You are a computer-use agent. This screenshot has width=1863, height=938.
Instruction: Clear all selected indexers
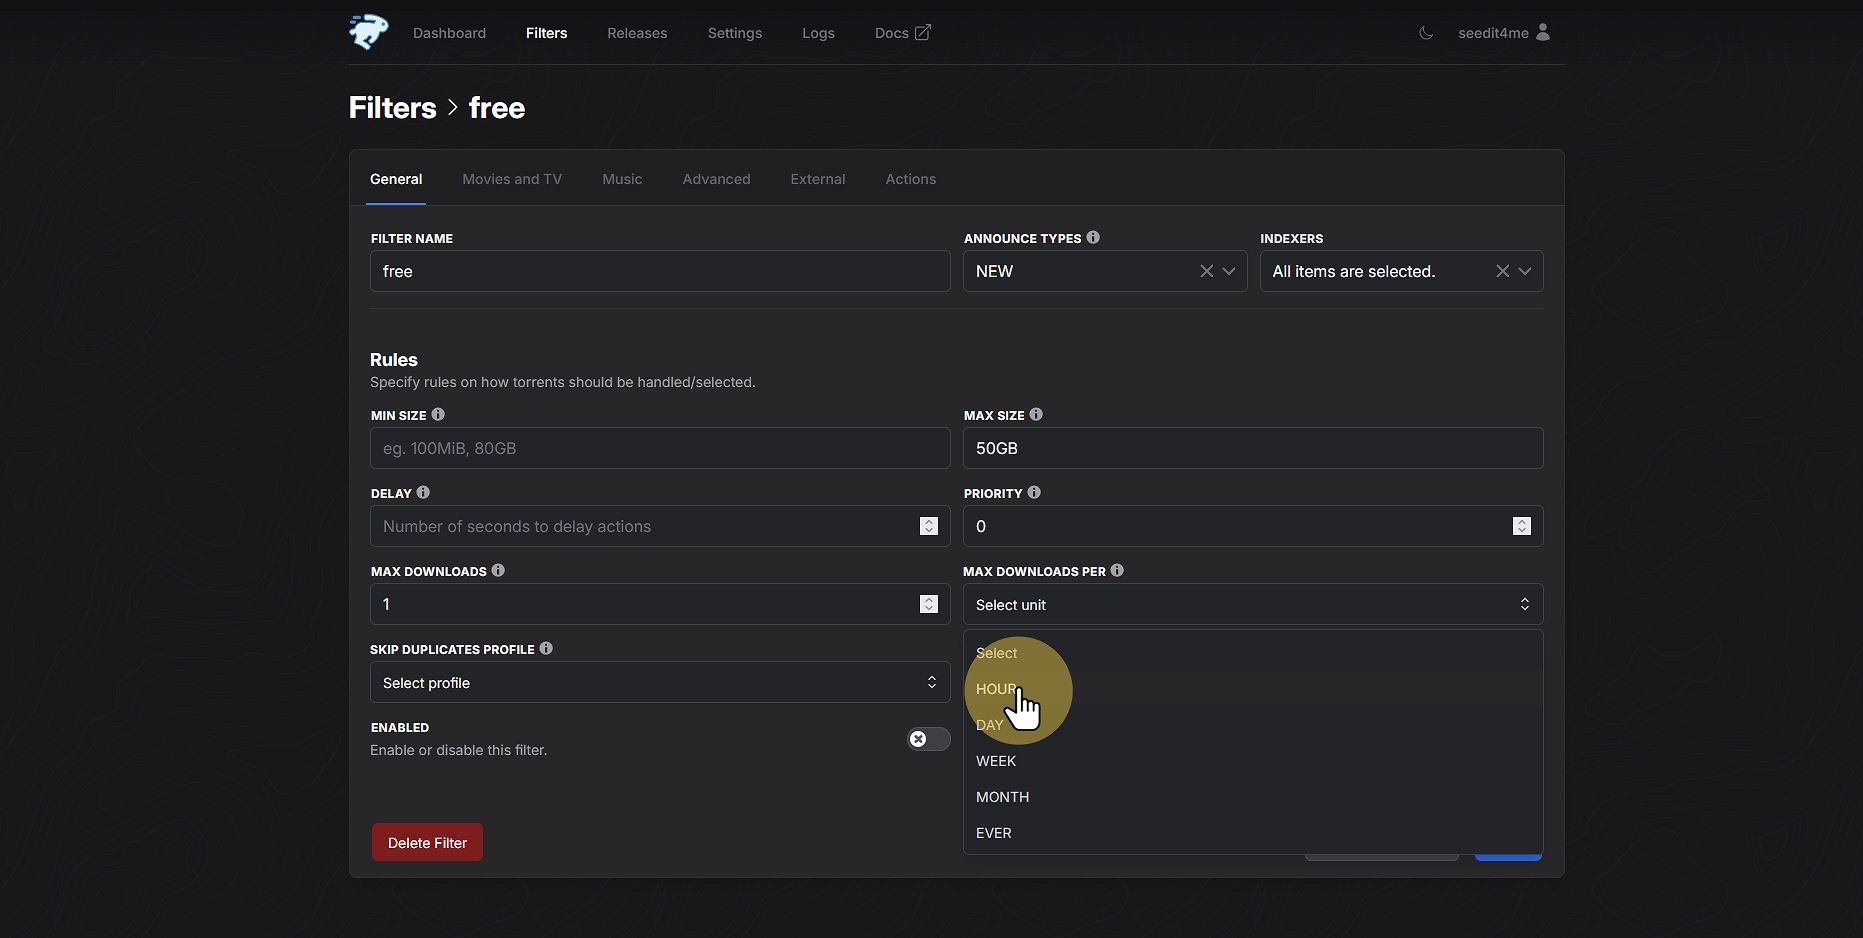coord(1502,271)
